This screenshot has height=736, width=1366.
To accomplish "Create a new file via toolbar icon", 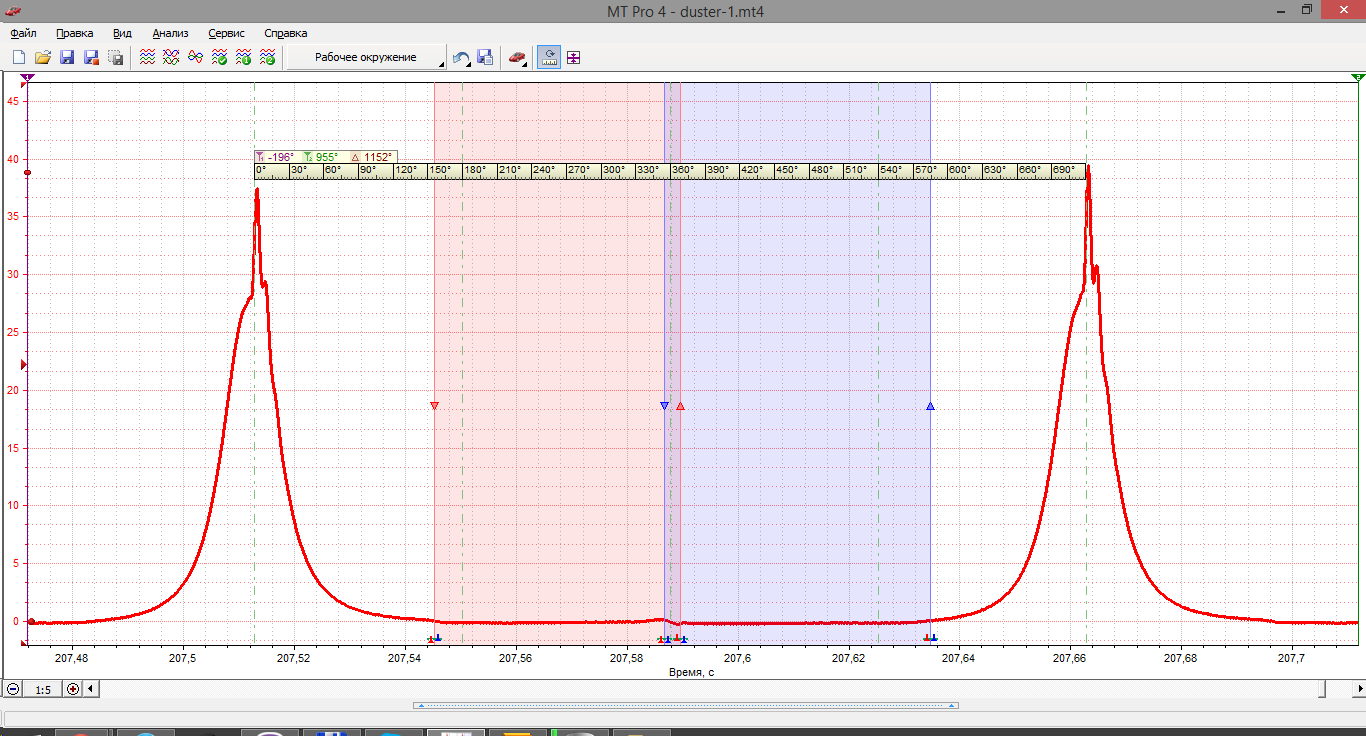I will point(18,58).
